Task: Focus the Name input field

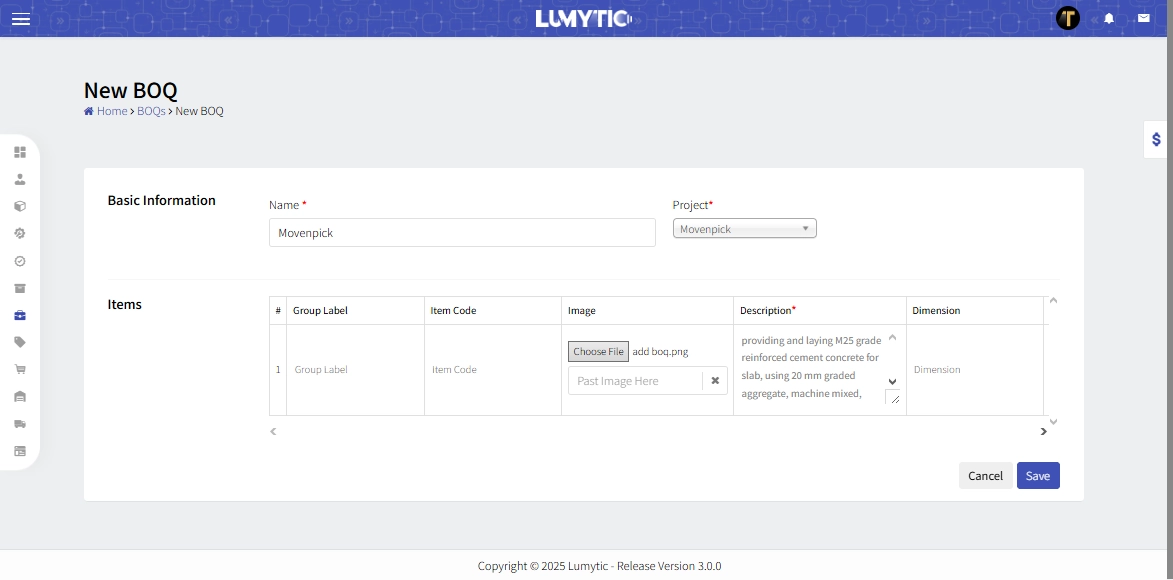Action: pyautogui.click(x=462, y=233)
